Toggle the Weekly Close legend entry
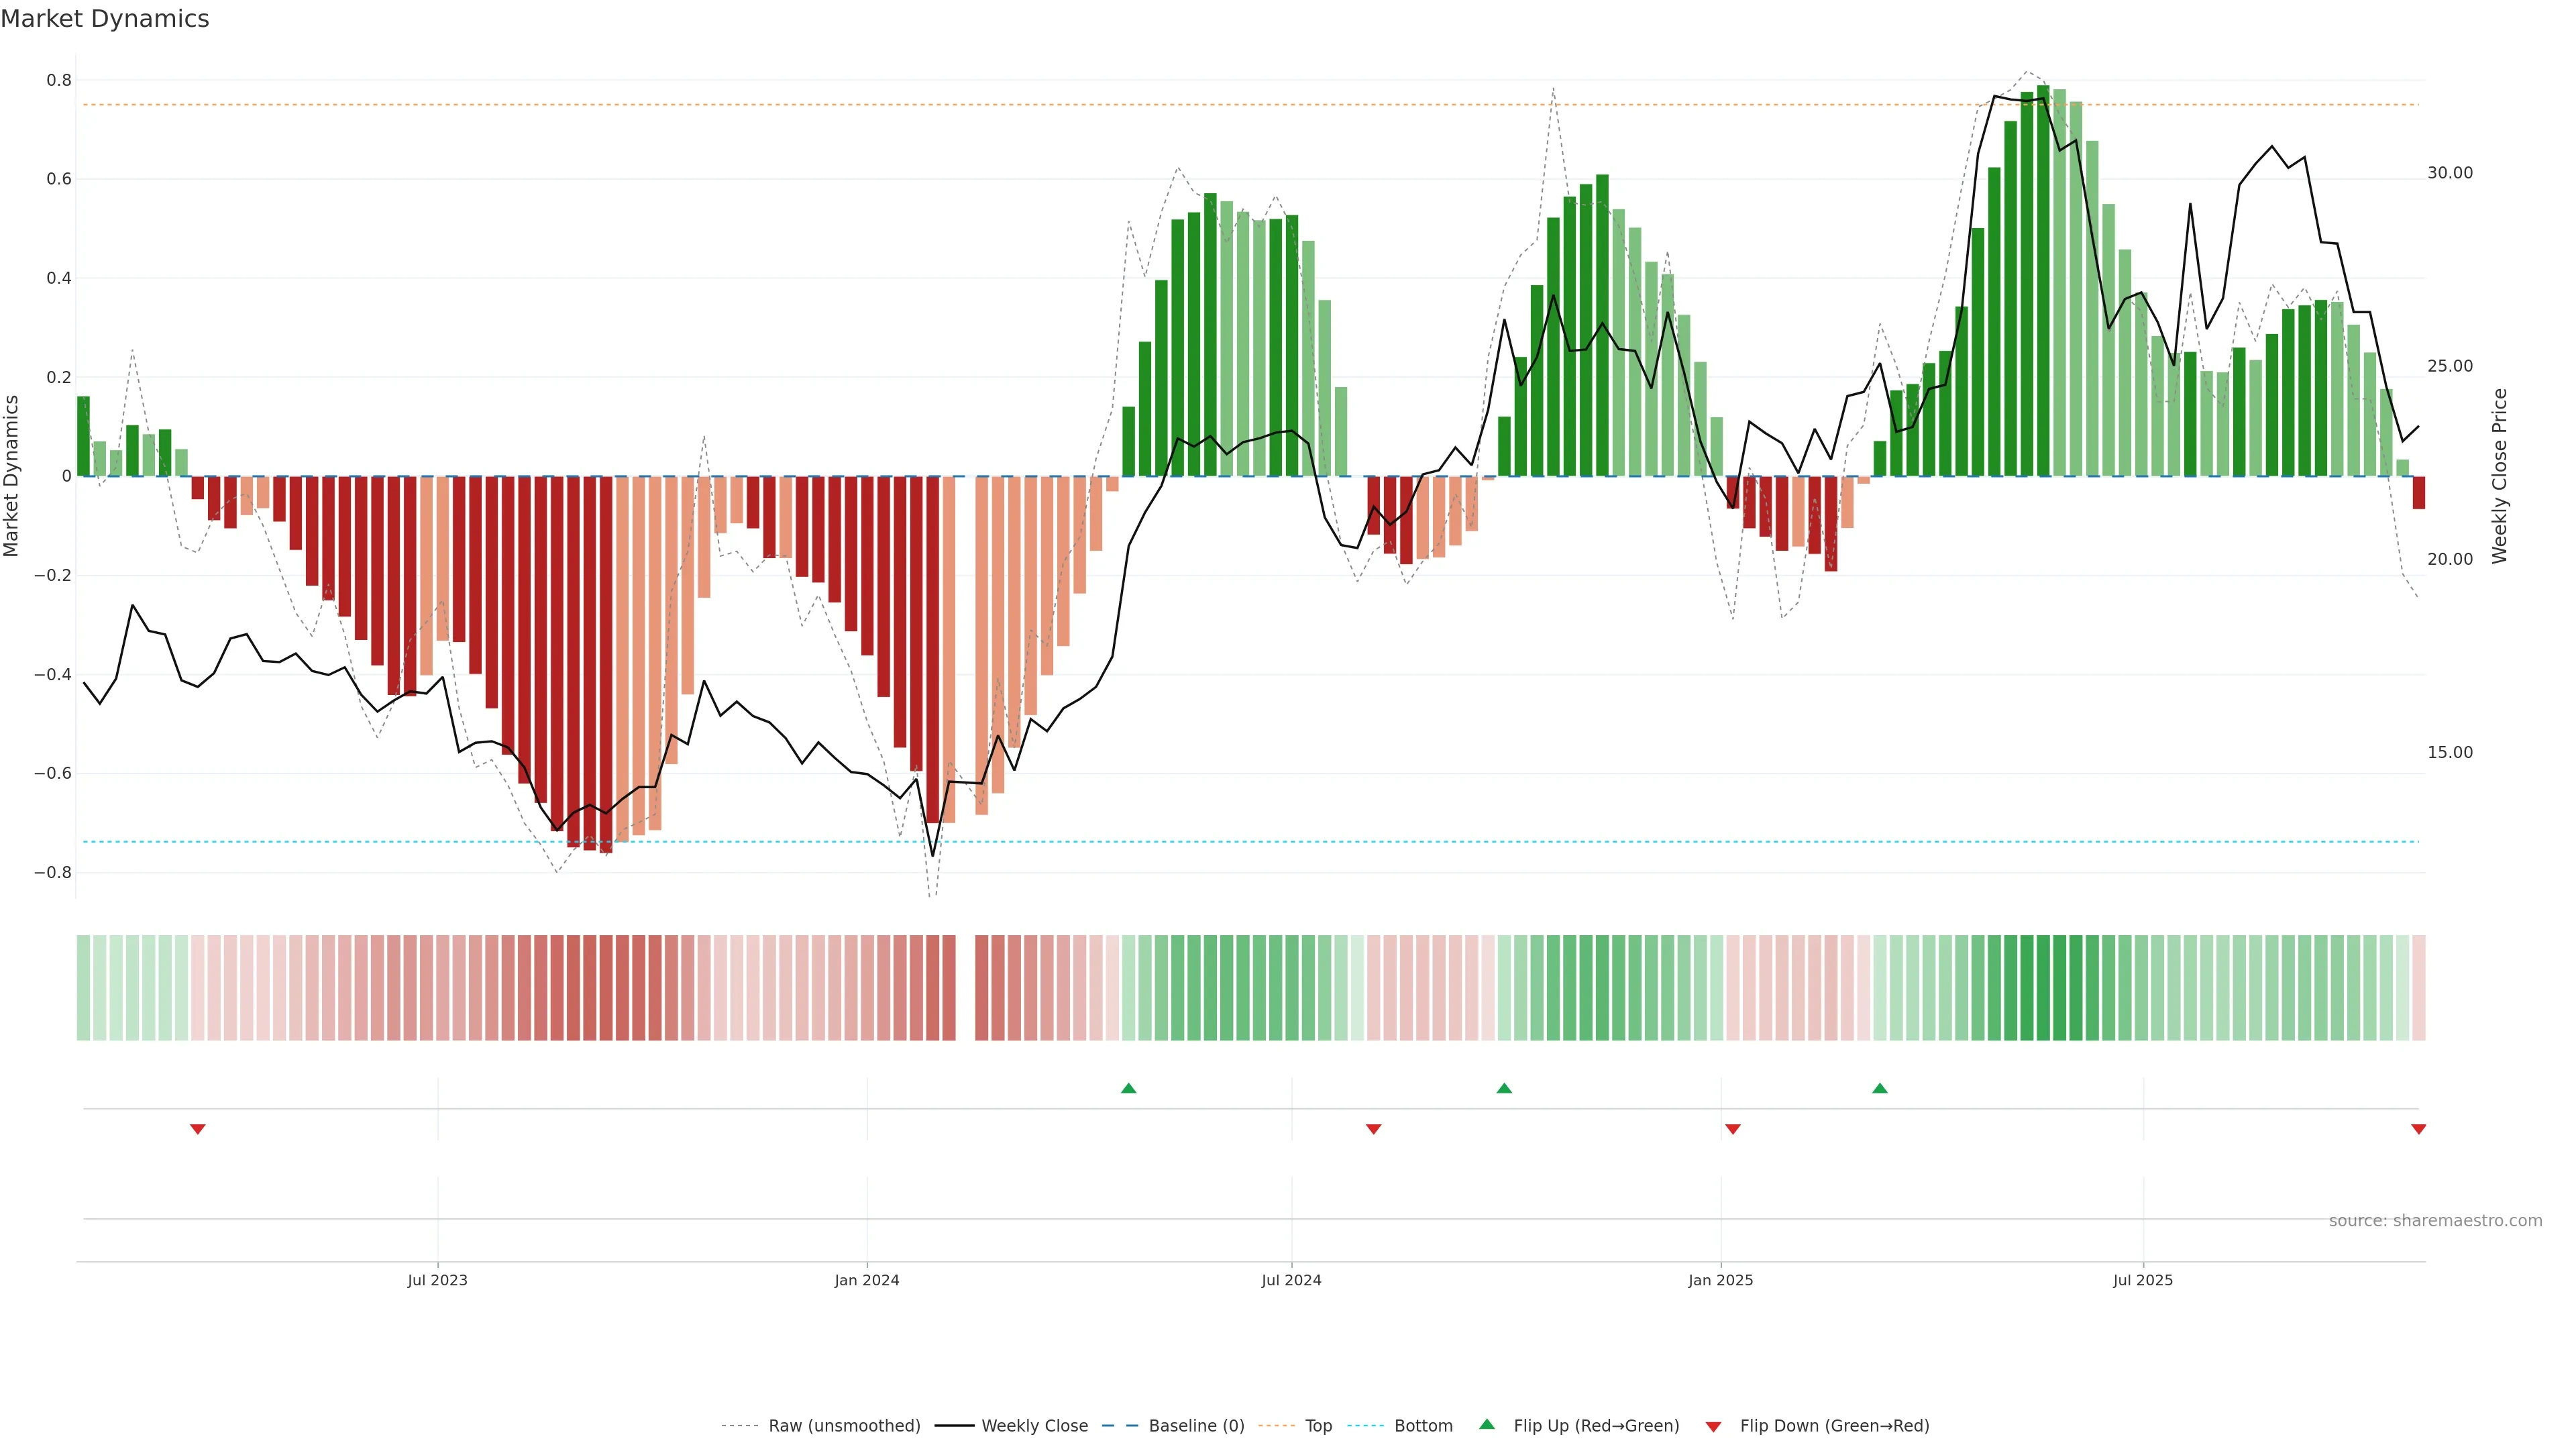 [1034, 1426]
